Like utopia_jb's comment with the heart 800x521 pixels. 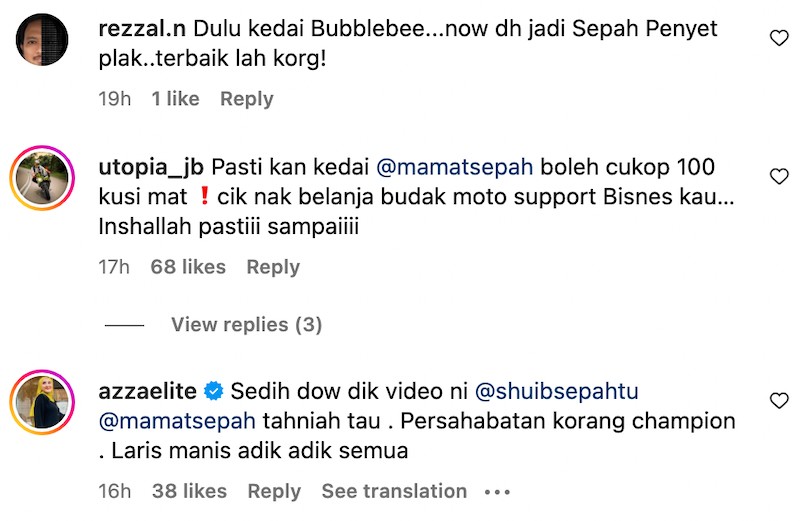pyautogui.click(x=779, y=177)
